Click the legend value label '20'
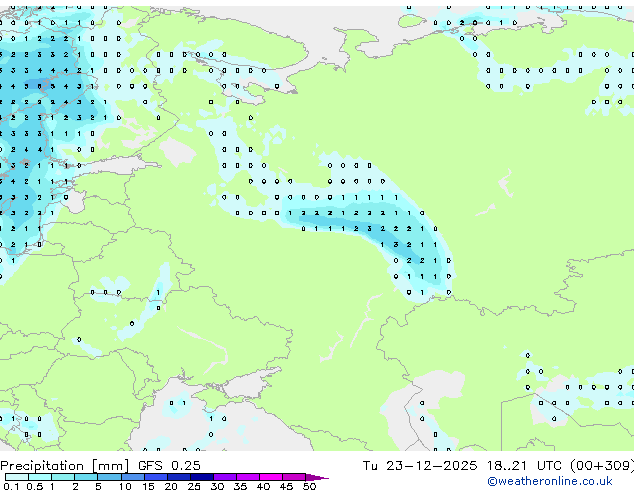This screenshot has width=634, height=490. 171,486
